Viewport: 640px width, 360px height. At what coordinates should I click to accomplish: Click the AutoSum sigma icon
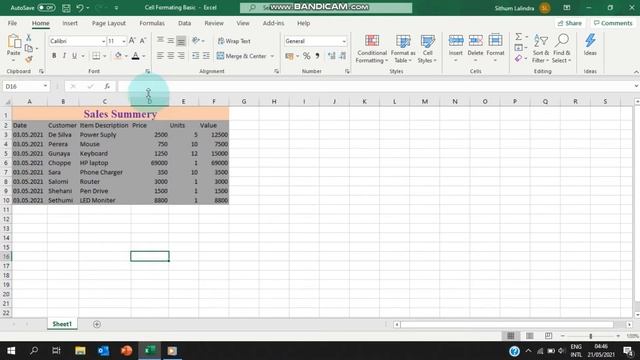[x=518, y=37]
